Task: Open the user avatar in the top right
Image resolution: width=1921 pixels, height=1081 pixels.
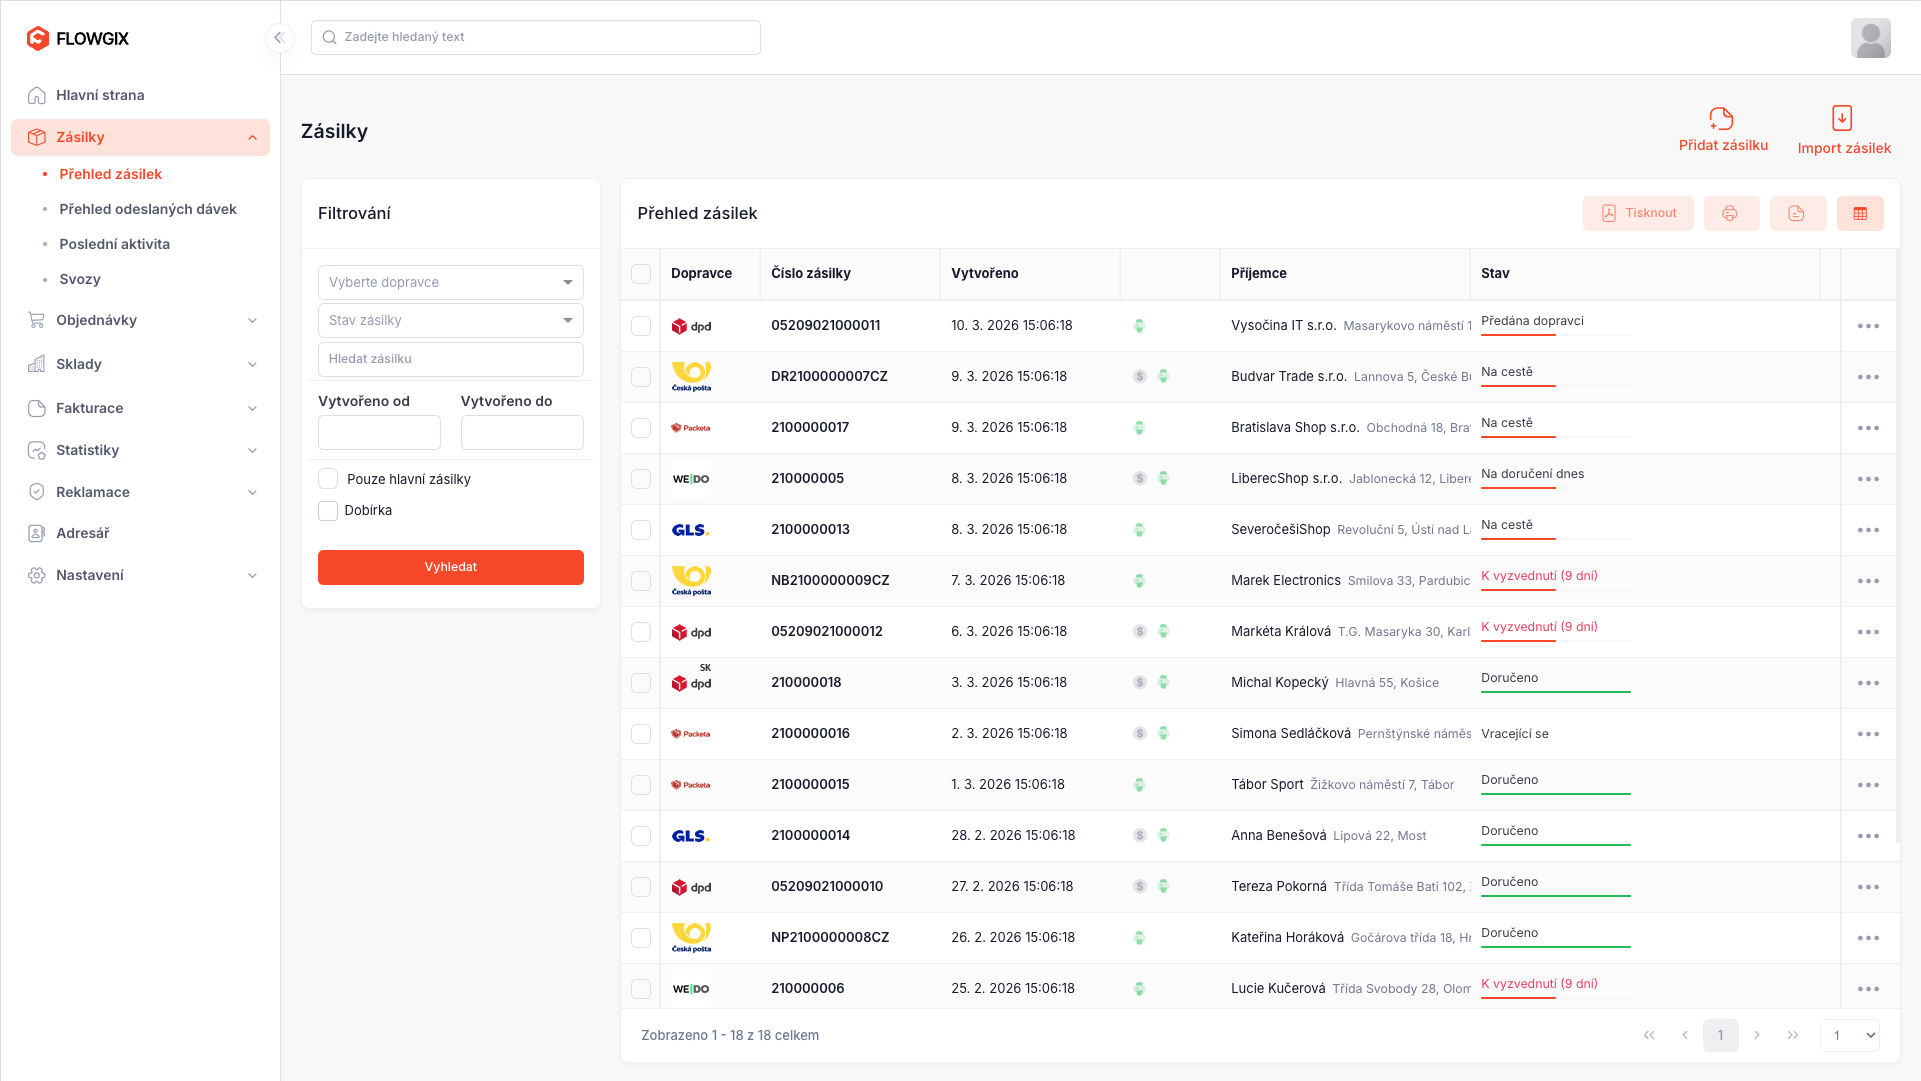Action: point(1869,38)
